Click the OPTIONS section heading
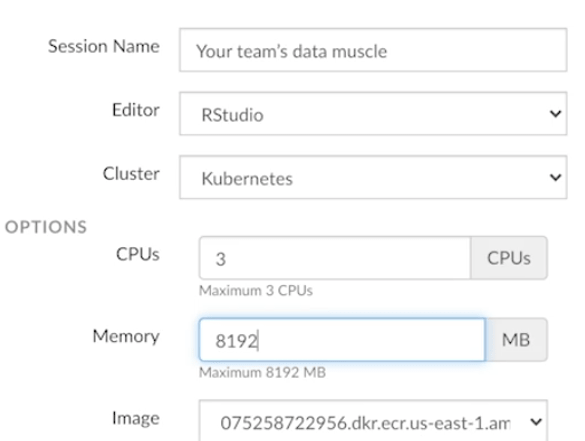Image resolution: width=585 pixels, height=441 pixels. tap(46, 227)
